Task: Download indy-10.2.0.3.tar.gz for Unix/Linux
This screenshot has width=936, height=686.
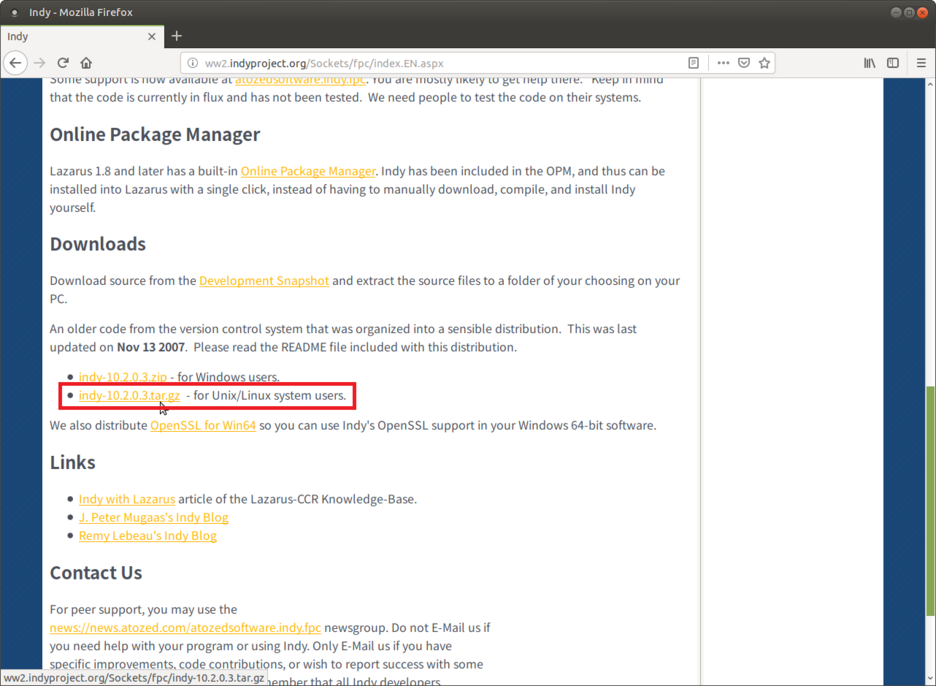Action: [x=129, y=395]
